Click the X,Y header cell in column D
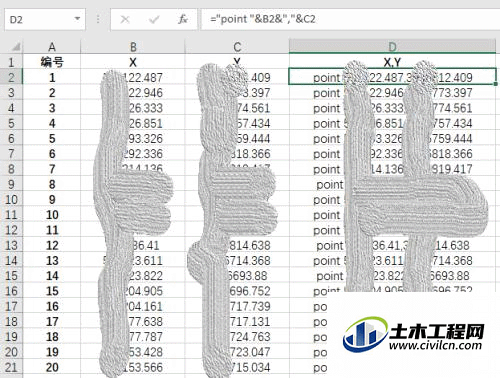The width and height of the screenshot is (500, 378). (x=392, y=62)
